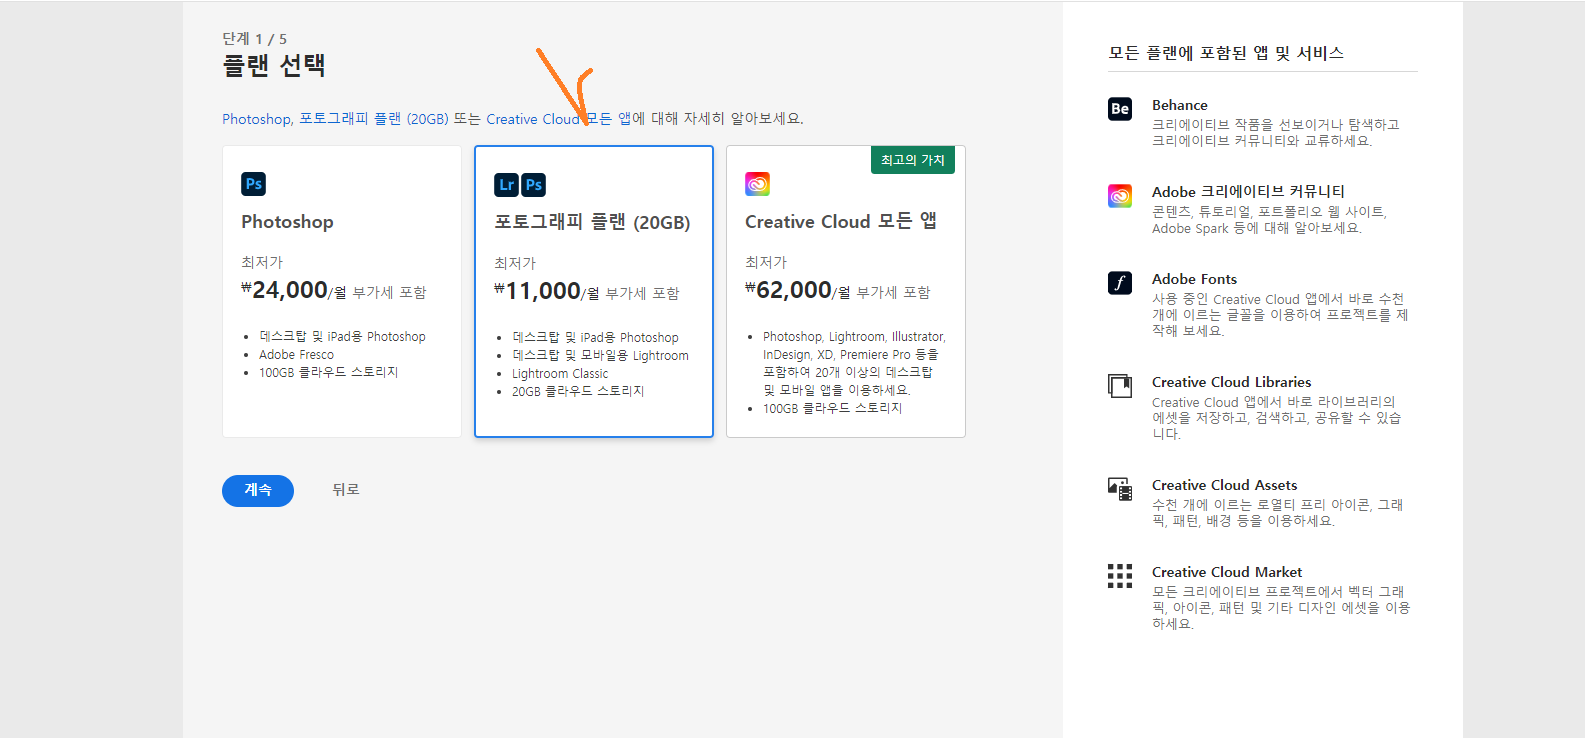Click the Adobe 크리에이티브 커뮤니티 heading

coord(1248,192)
